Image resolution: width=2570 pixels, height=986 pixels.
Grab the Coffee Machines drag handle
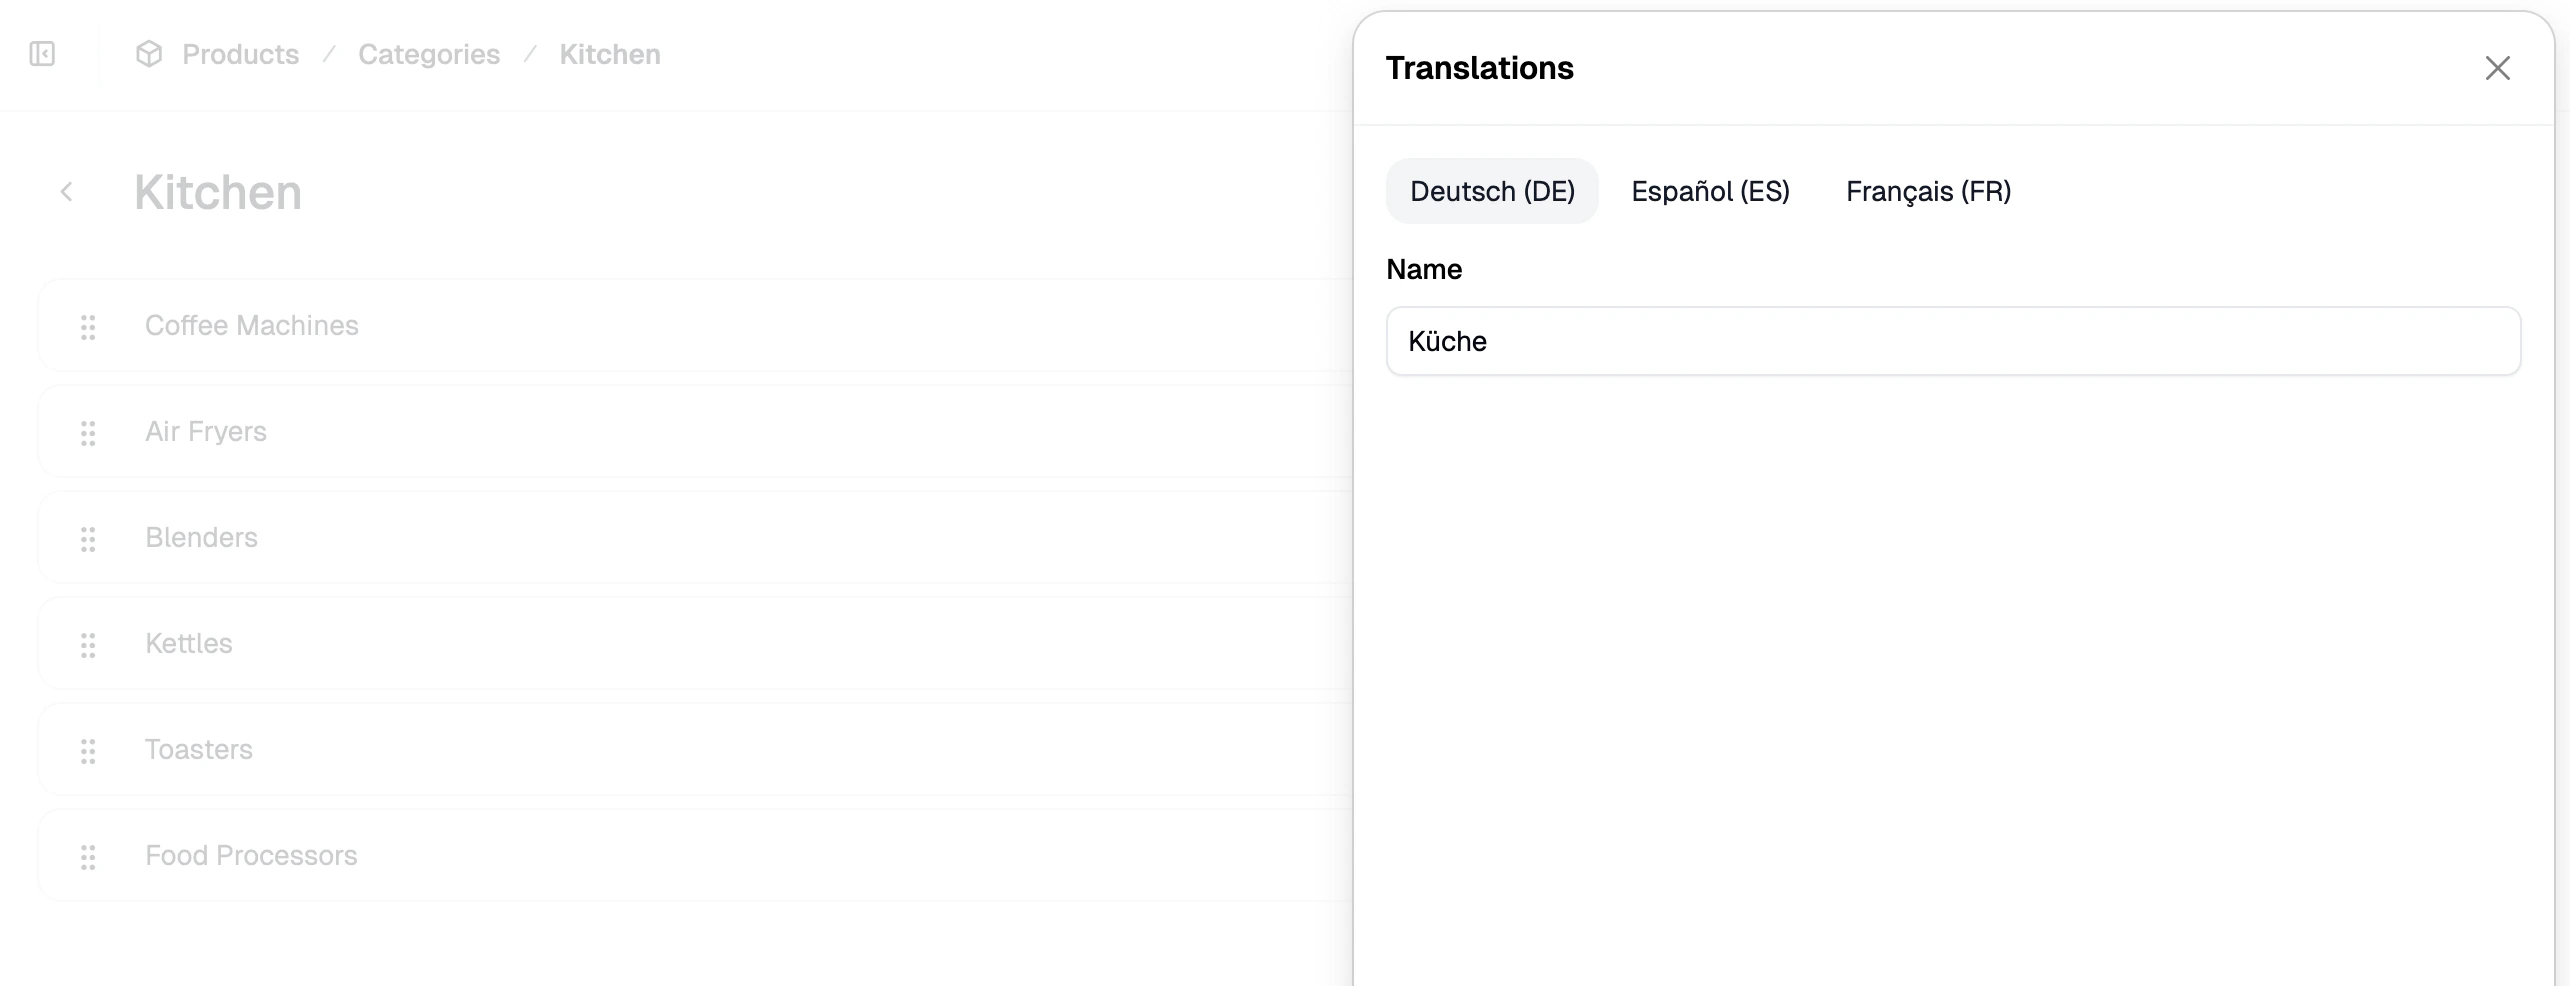(87, 327)
